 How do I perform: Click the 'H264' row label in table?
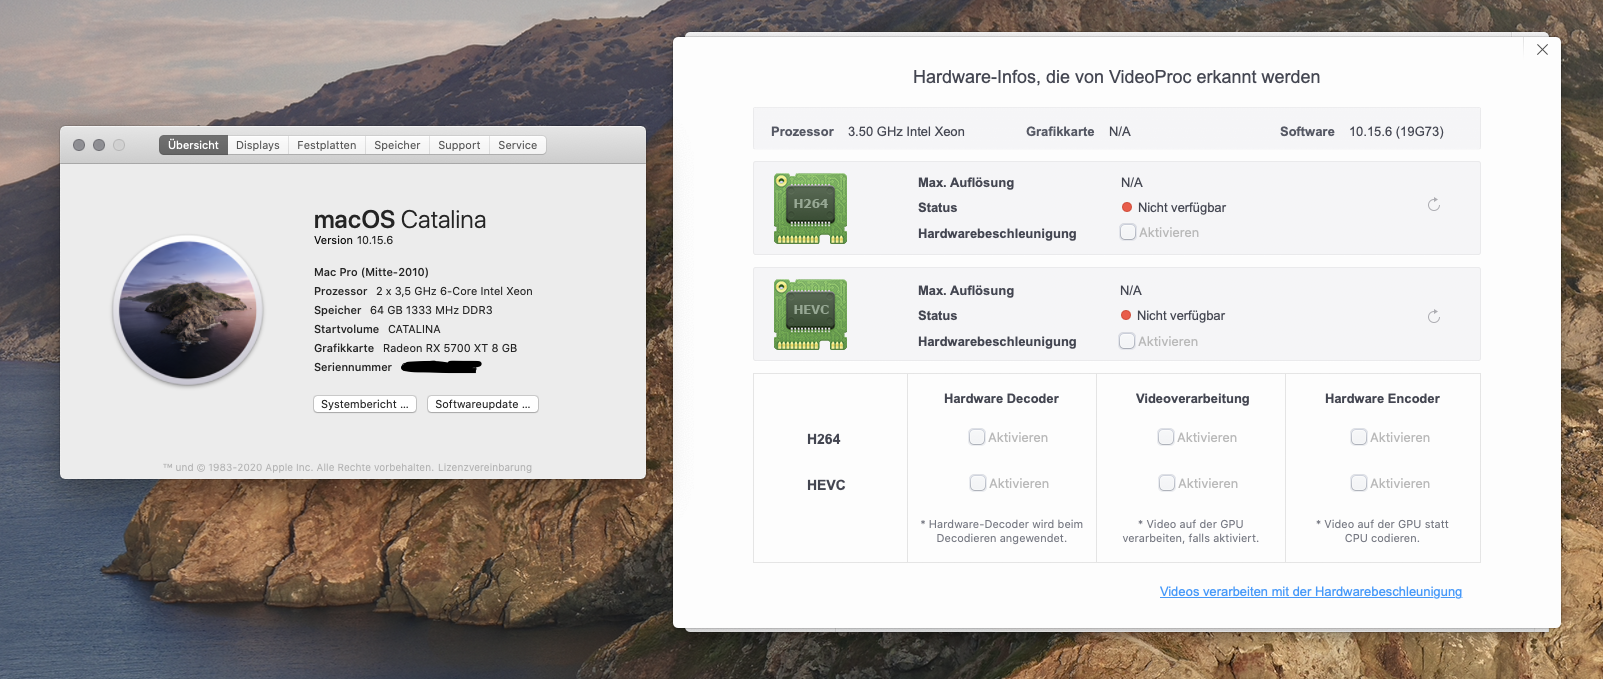(824, 439)
